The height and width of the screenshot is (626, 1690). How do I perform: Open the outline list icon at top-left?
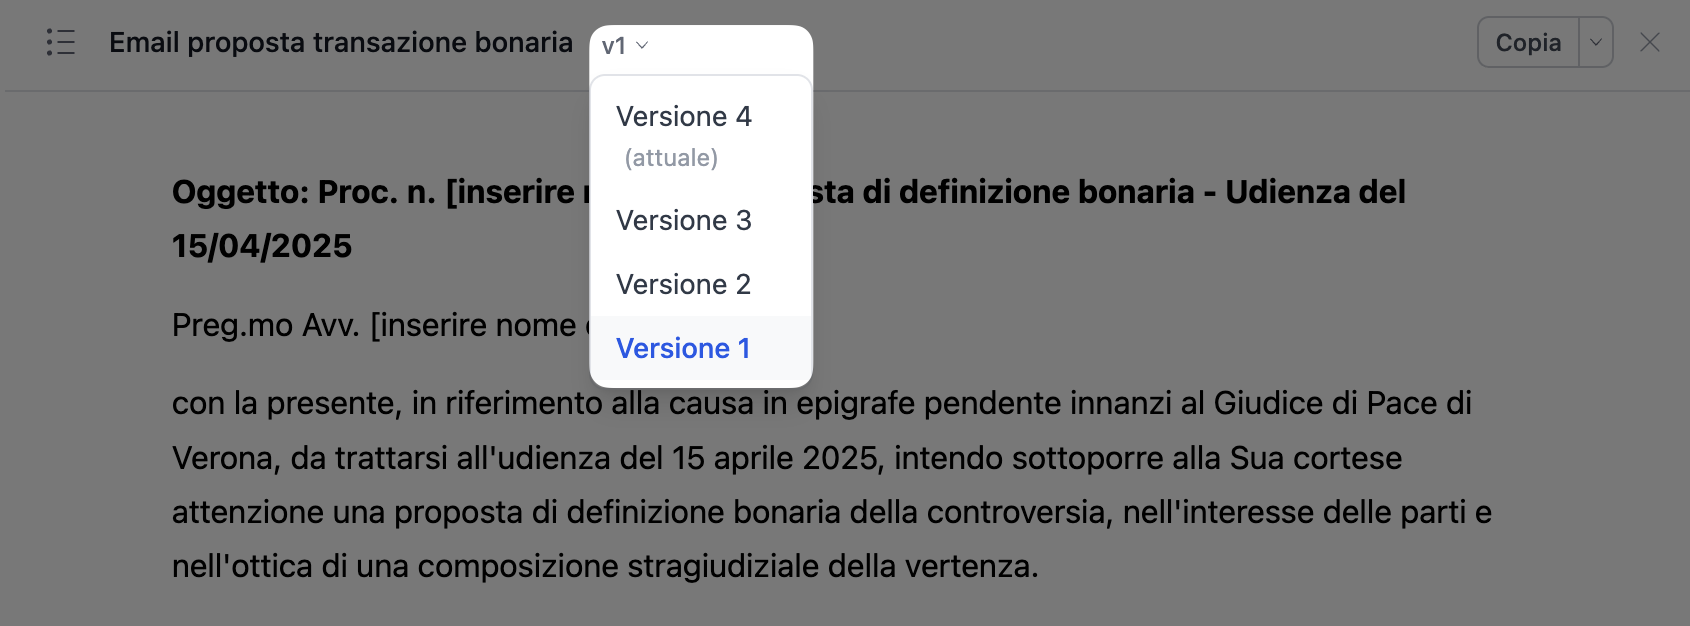click(61, 42)
